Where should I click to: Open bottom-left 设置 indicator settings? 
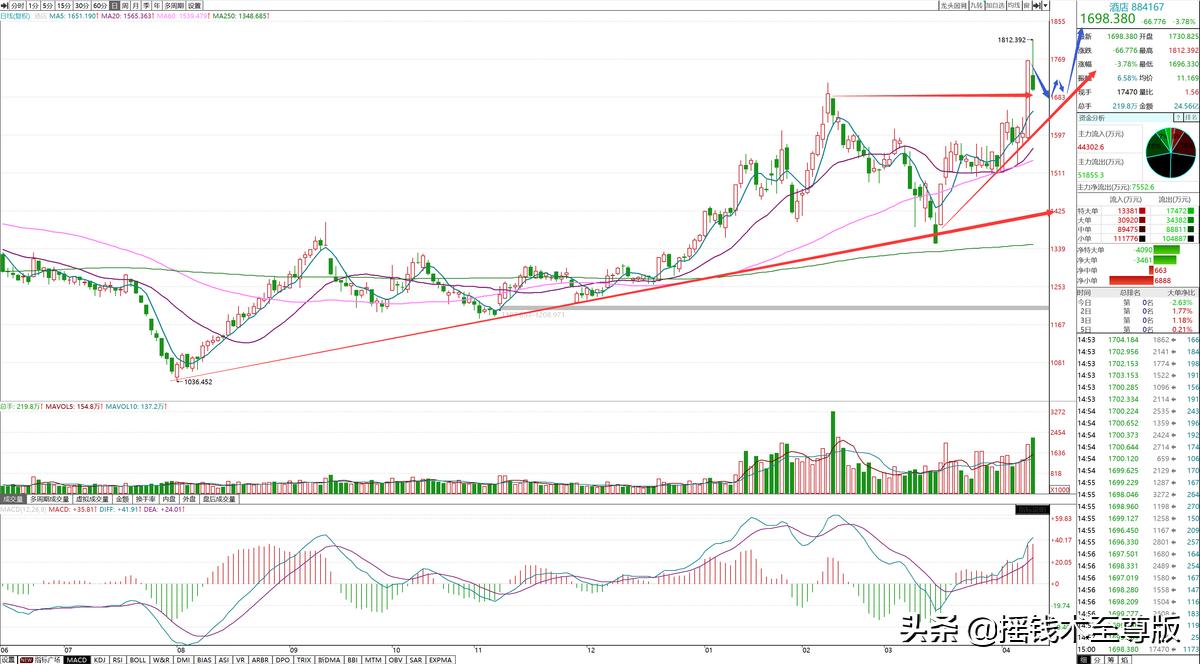pos(8,659)
